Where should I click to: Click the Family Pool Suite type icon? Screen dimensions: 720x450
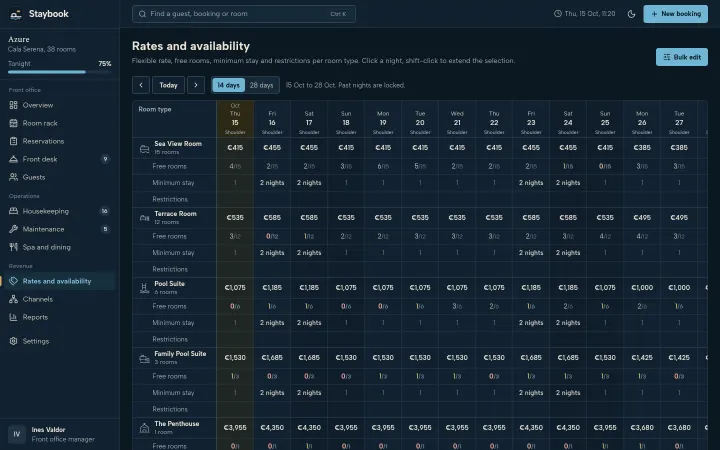pyautogui.click(x=144, y=359)
